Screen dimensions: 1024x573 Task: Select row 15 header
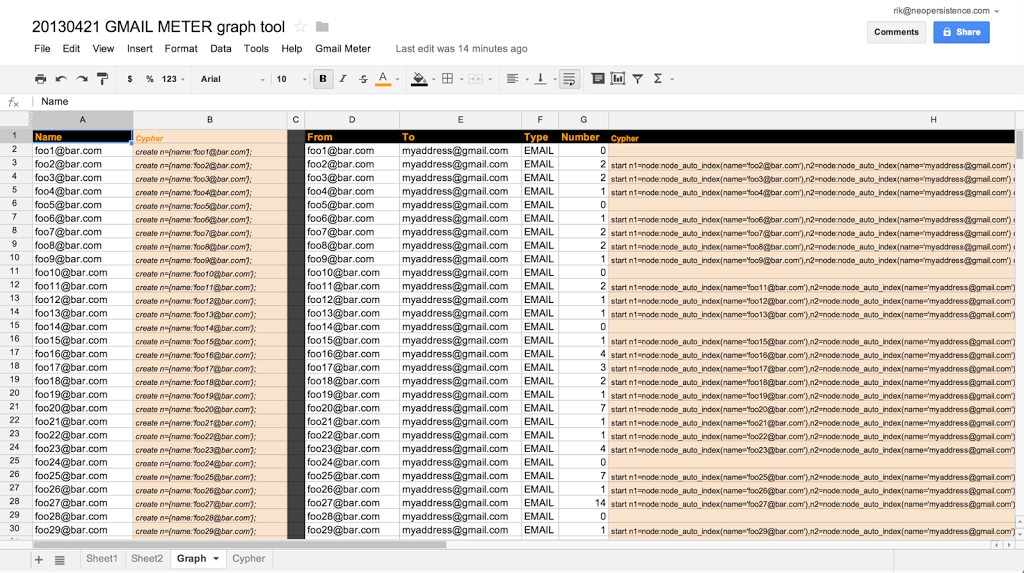14,325
